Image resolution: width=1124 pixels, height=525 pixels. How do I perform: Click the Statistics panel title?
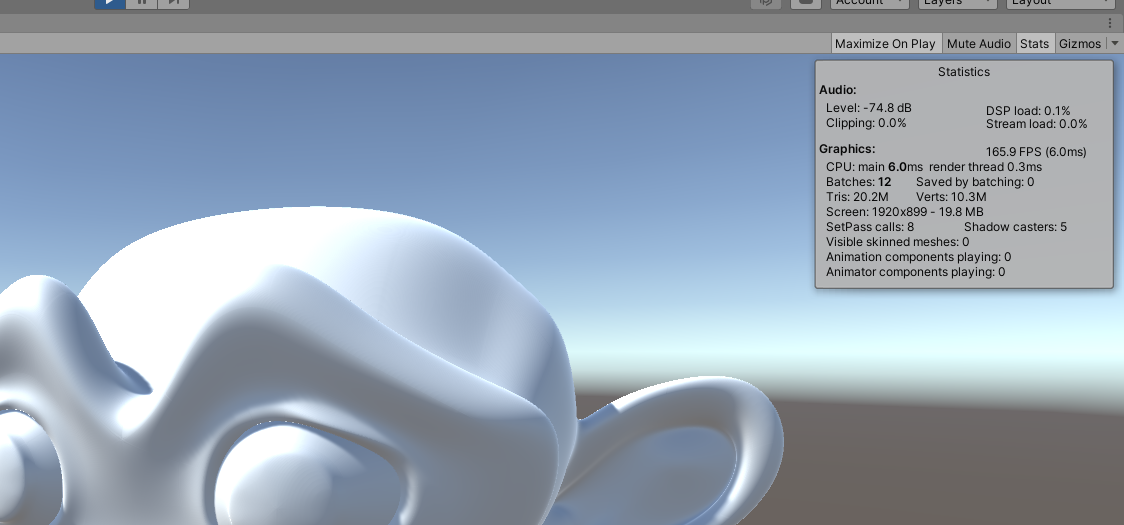963,72
